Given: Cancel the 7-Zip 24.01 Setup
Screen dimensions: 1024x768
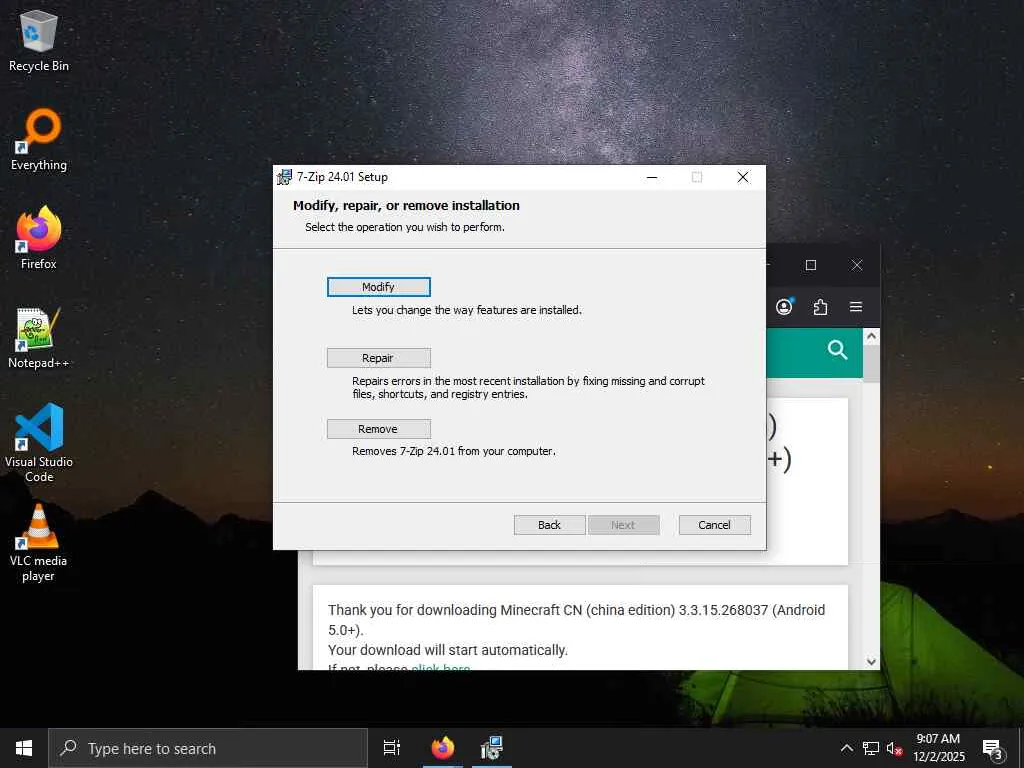Looking at the screenshot, I should (x=714, y=525).
